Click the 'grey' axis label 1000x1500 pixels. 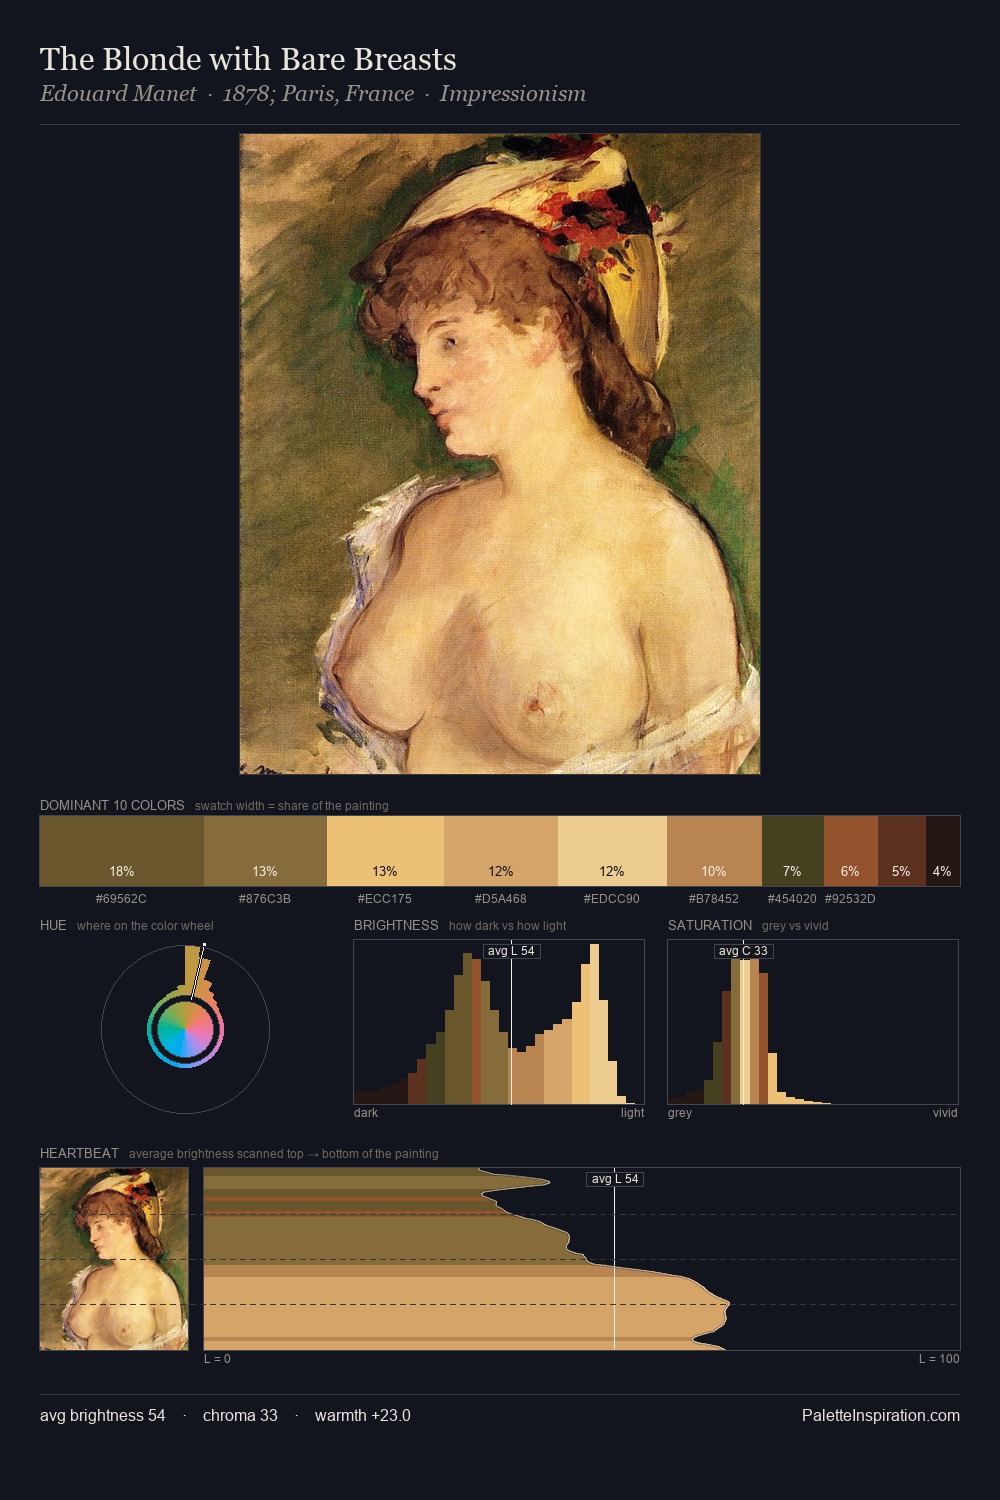(680, 1113)
